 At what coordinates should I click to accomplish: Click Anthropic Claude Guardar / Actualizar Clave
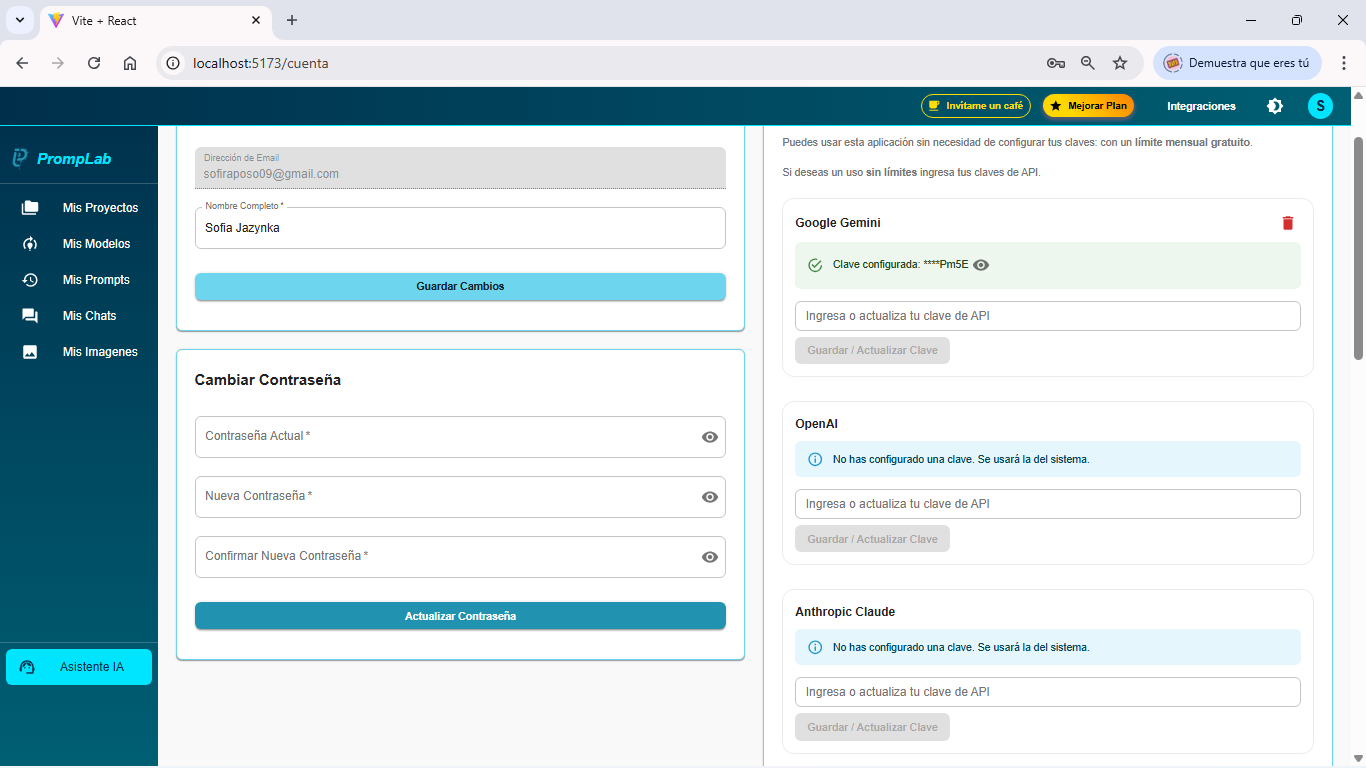coord(872,727)
